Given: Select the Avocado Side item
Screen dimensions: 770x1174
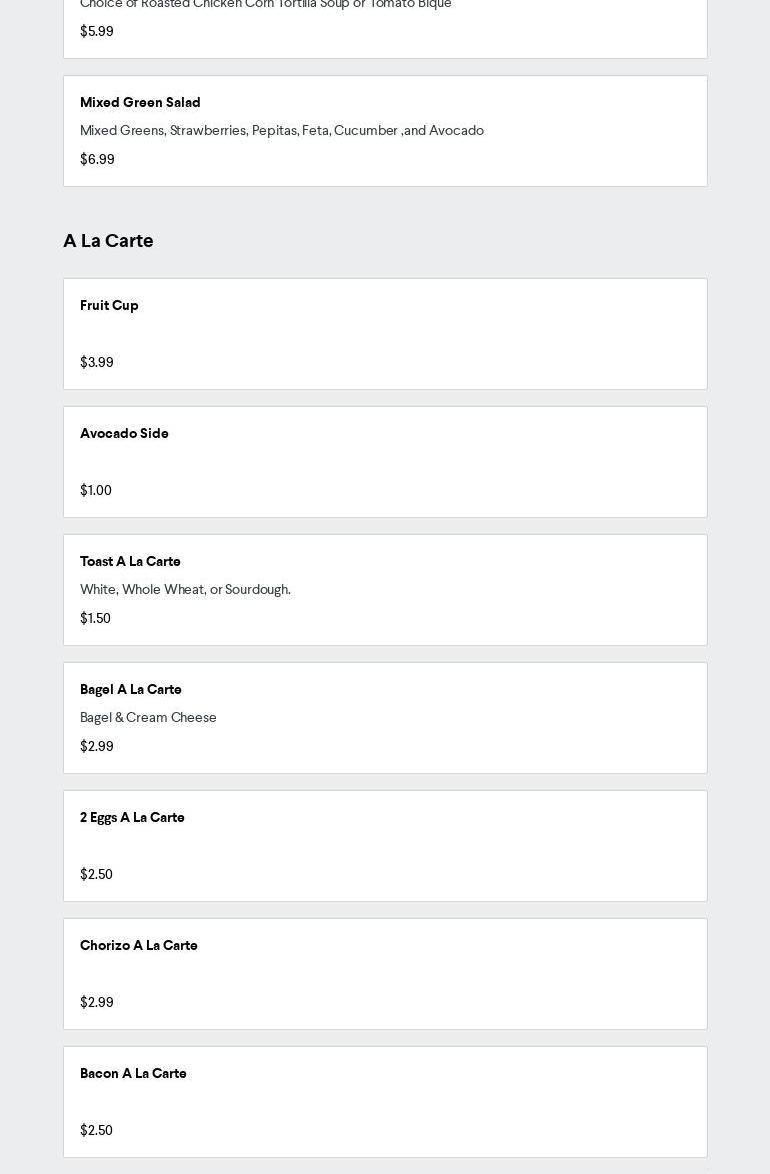Looking at the screenshot, I should (x=124, y=433).
